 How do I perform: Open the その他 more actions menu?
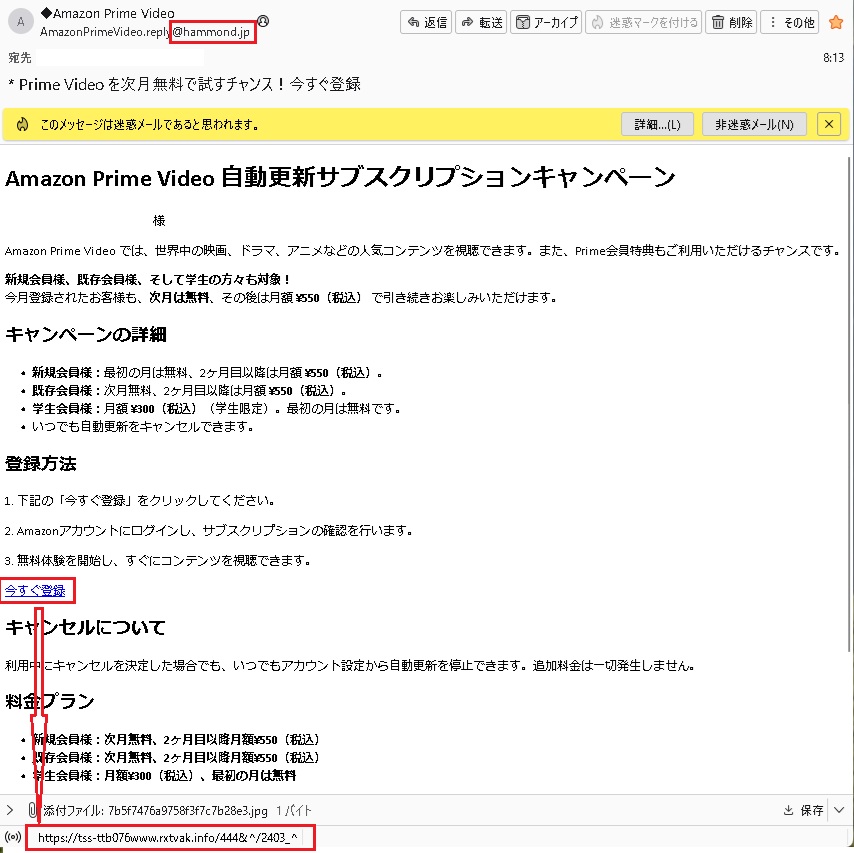tap(789, 22)
